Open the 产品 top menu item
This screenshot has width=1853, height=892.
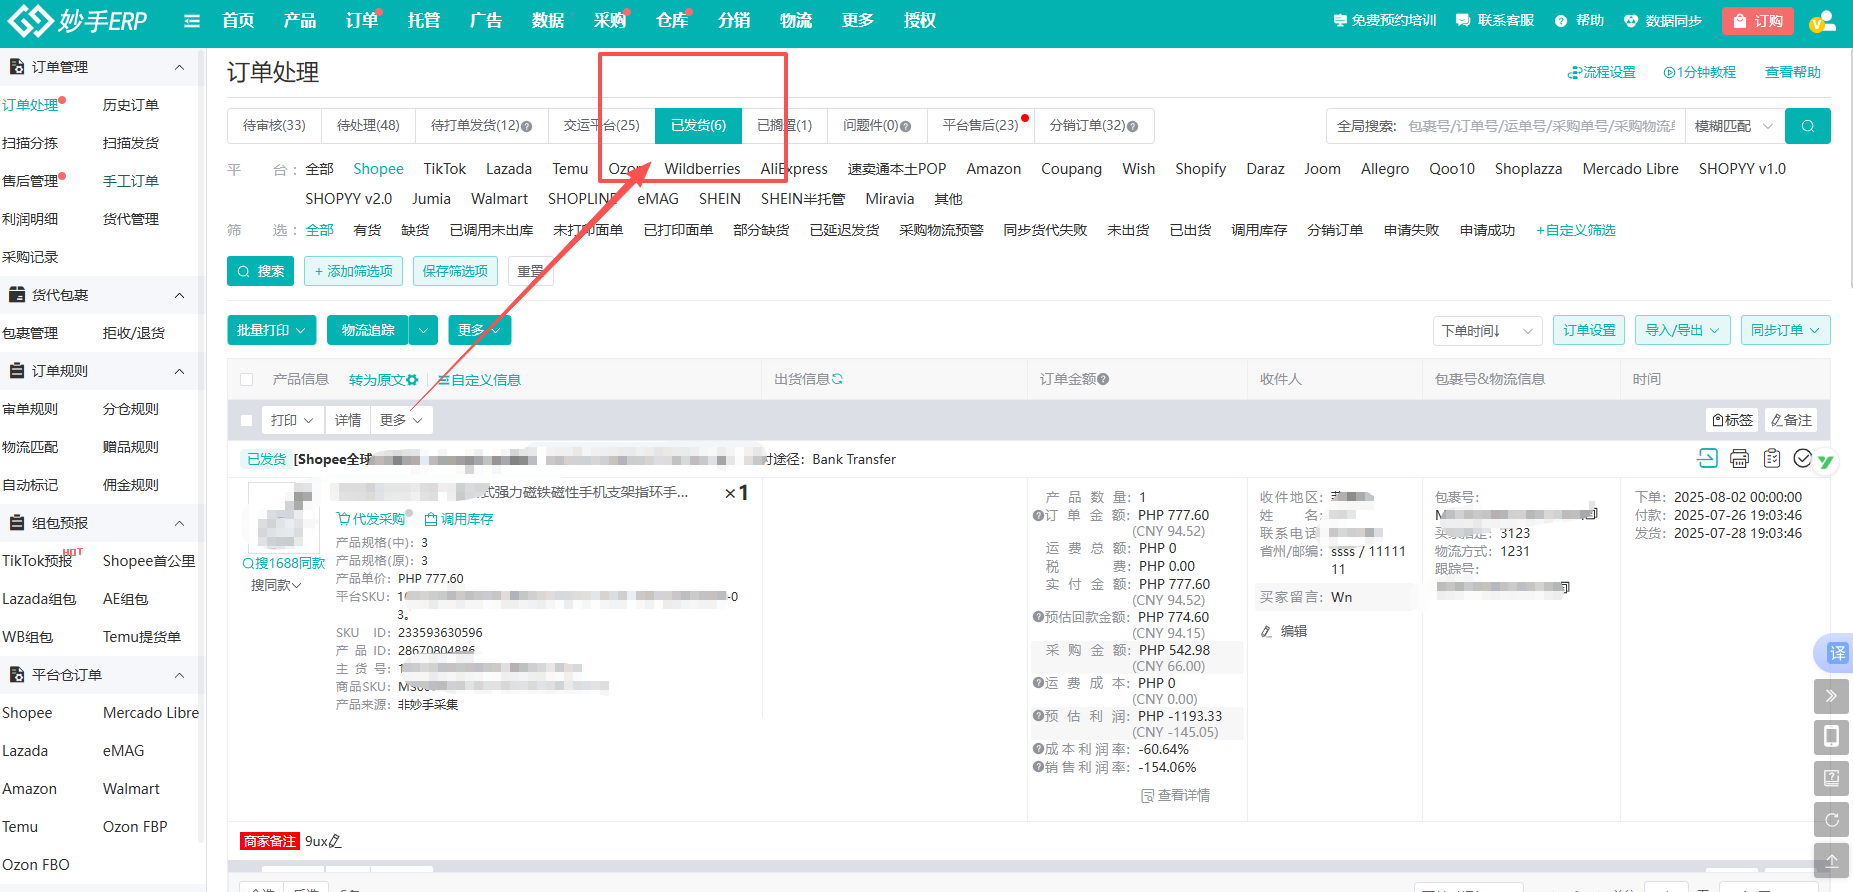(299, 21)
